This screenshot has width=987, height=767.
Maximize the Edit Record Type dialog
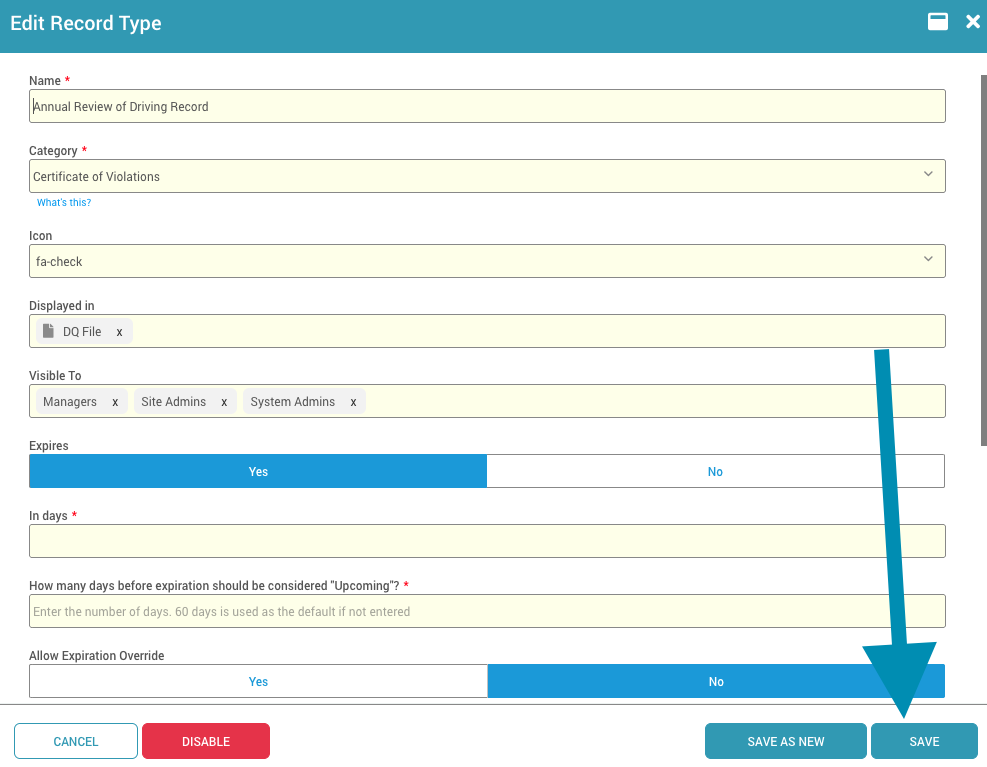click(937, 22)
